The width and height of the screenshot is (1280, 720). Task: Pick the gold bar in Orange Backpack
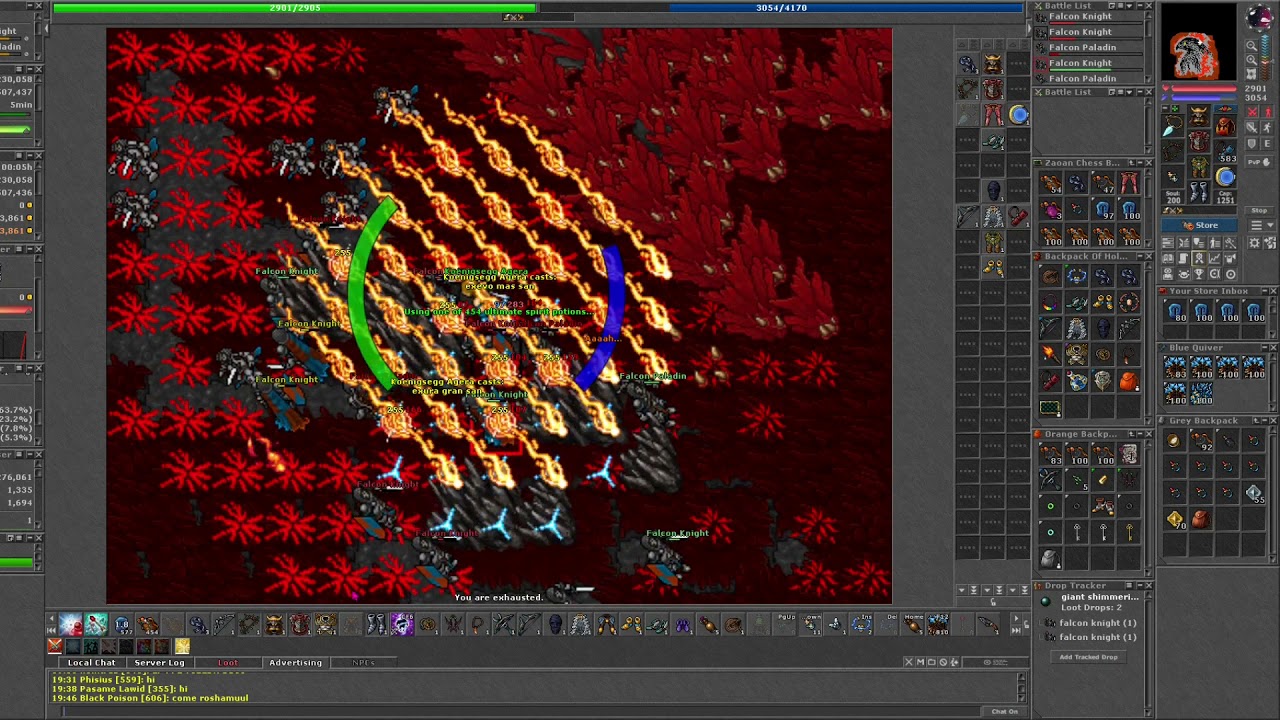point(1103,480)
